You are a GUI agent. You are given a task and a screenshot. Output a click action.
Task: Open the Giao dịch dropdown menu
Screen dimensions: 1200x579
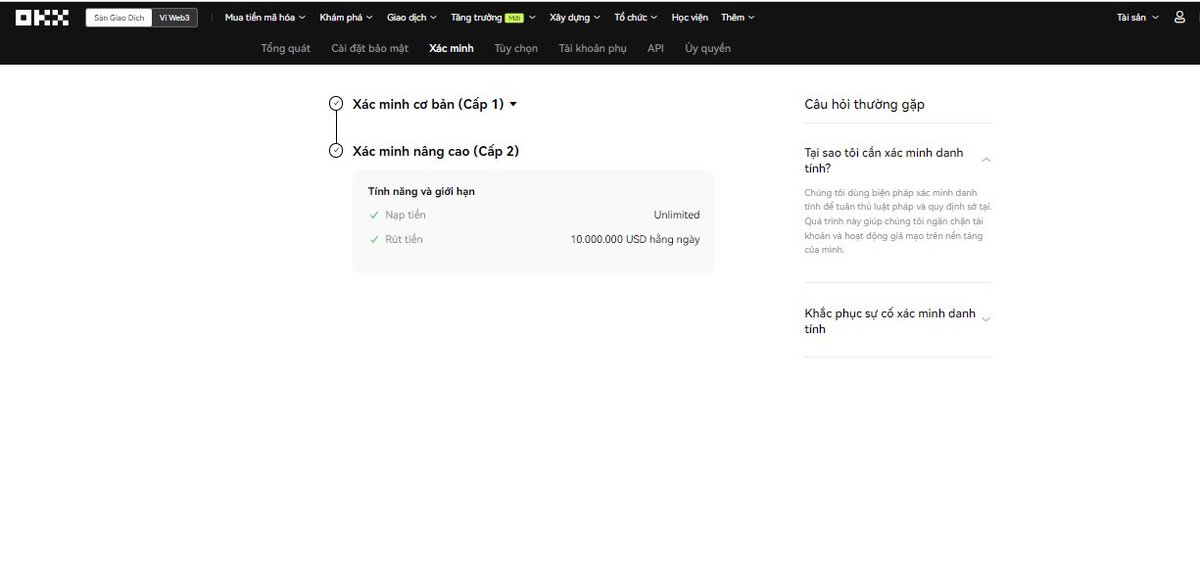pyautogui.click(x=412, y=18)
